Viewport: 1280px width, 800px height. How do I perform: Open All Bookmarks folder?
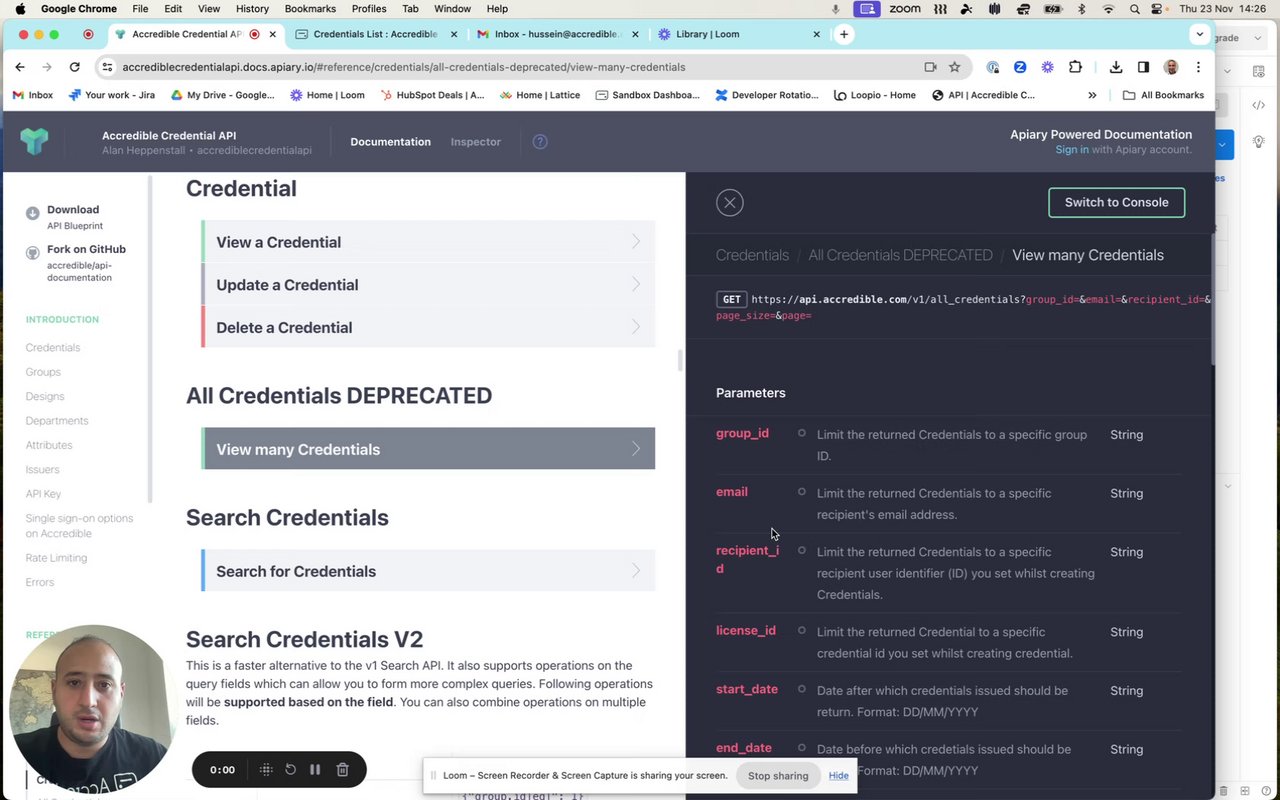click(x=1163, y=95)
